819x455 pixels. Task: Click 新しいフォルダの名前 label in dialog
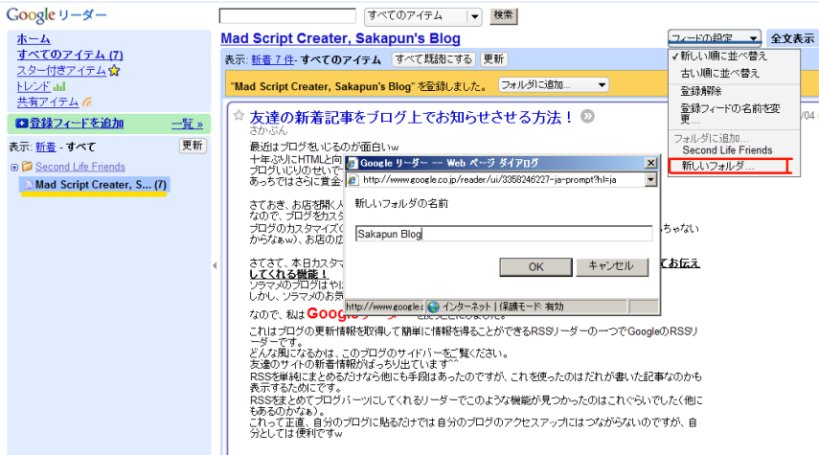click(401, 204)
